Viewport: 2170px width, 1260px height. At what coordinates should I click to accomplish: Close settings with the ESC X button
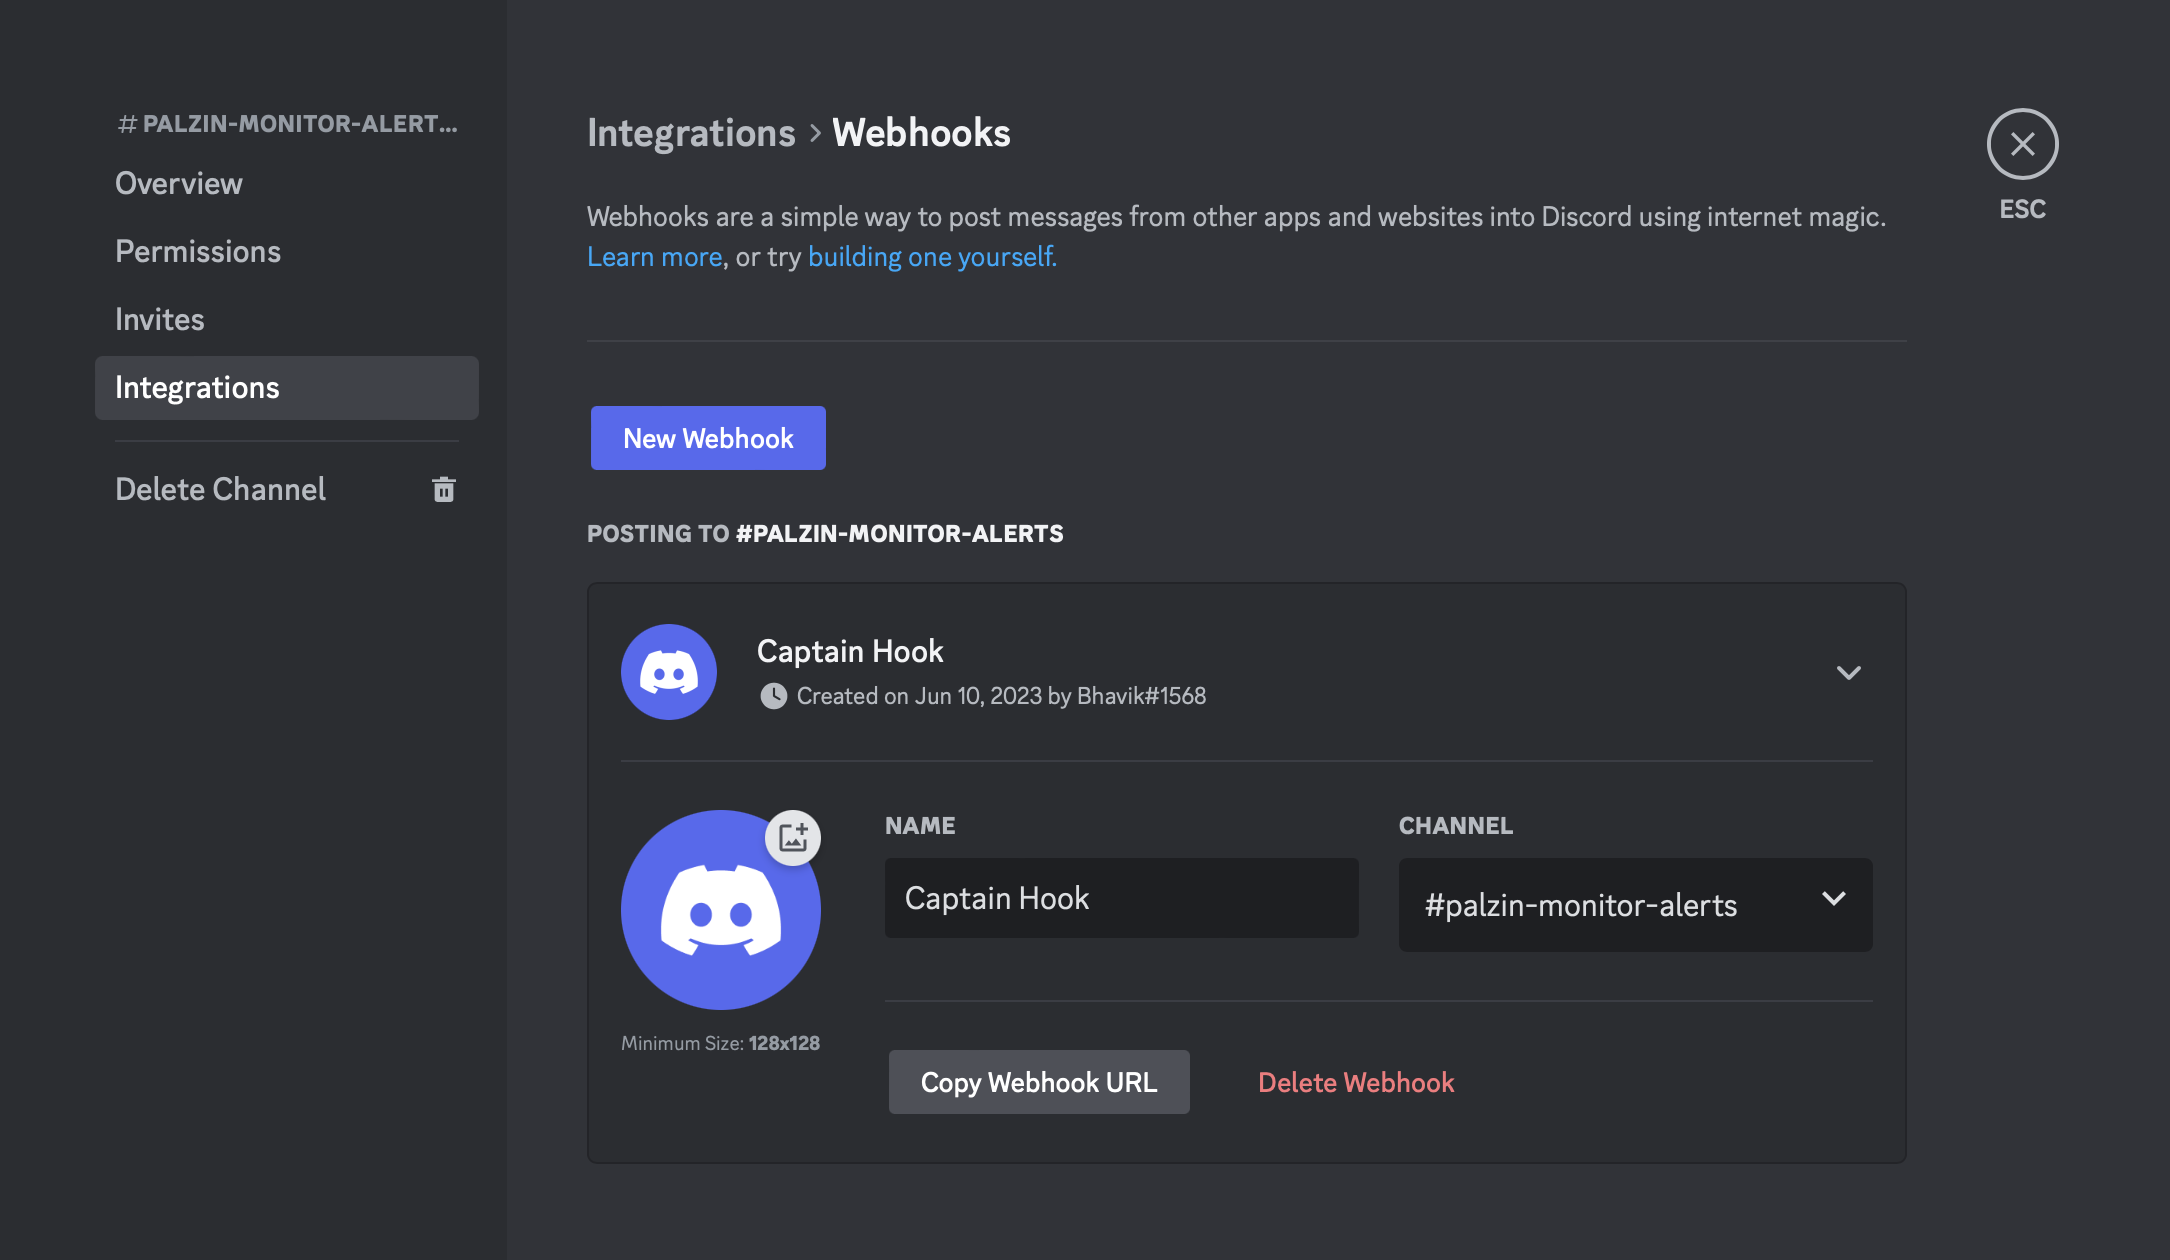click(x=2022, y=144)
